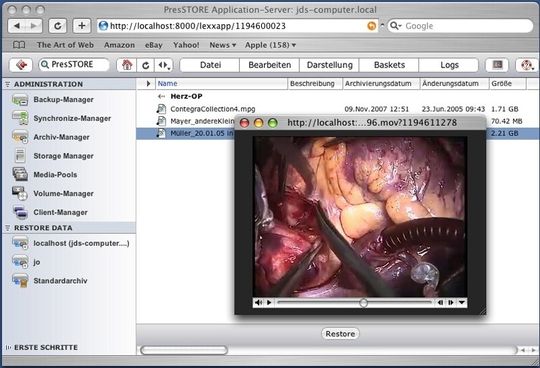
Task: Collapse the RESTORE DATA section
Action: (x=8, y=228)
